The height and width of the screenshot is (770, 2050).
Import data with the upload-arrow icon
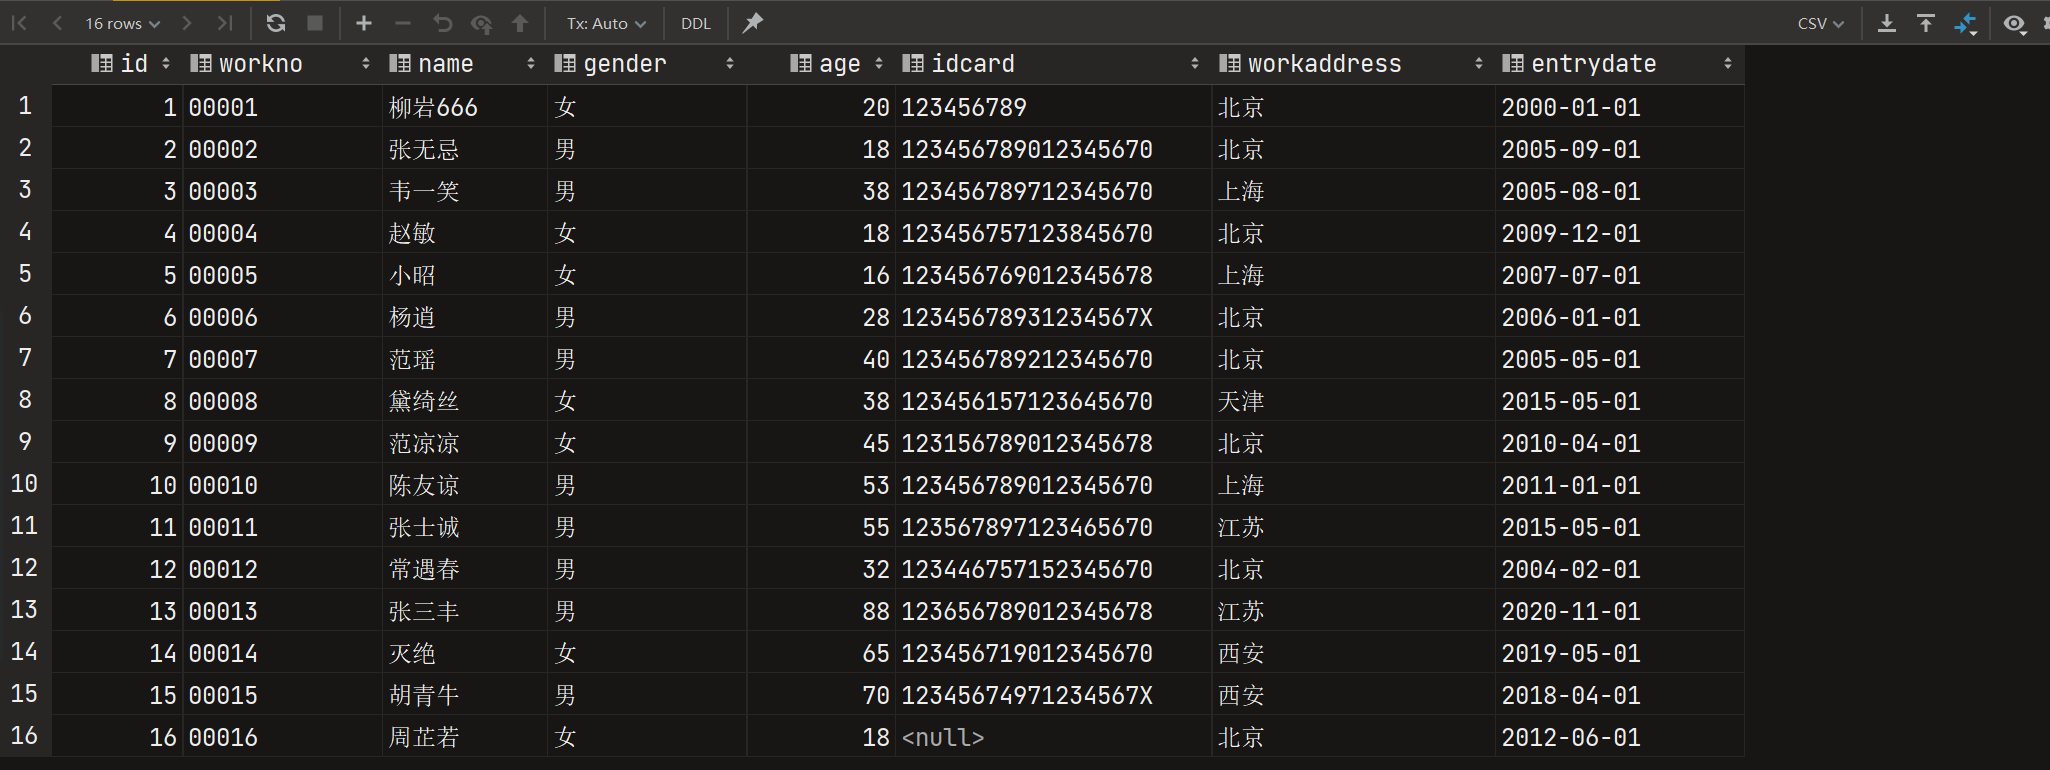coord(1926,23)
